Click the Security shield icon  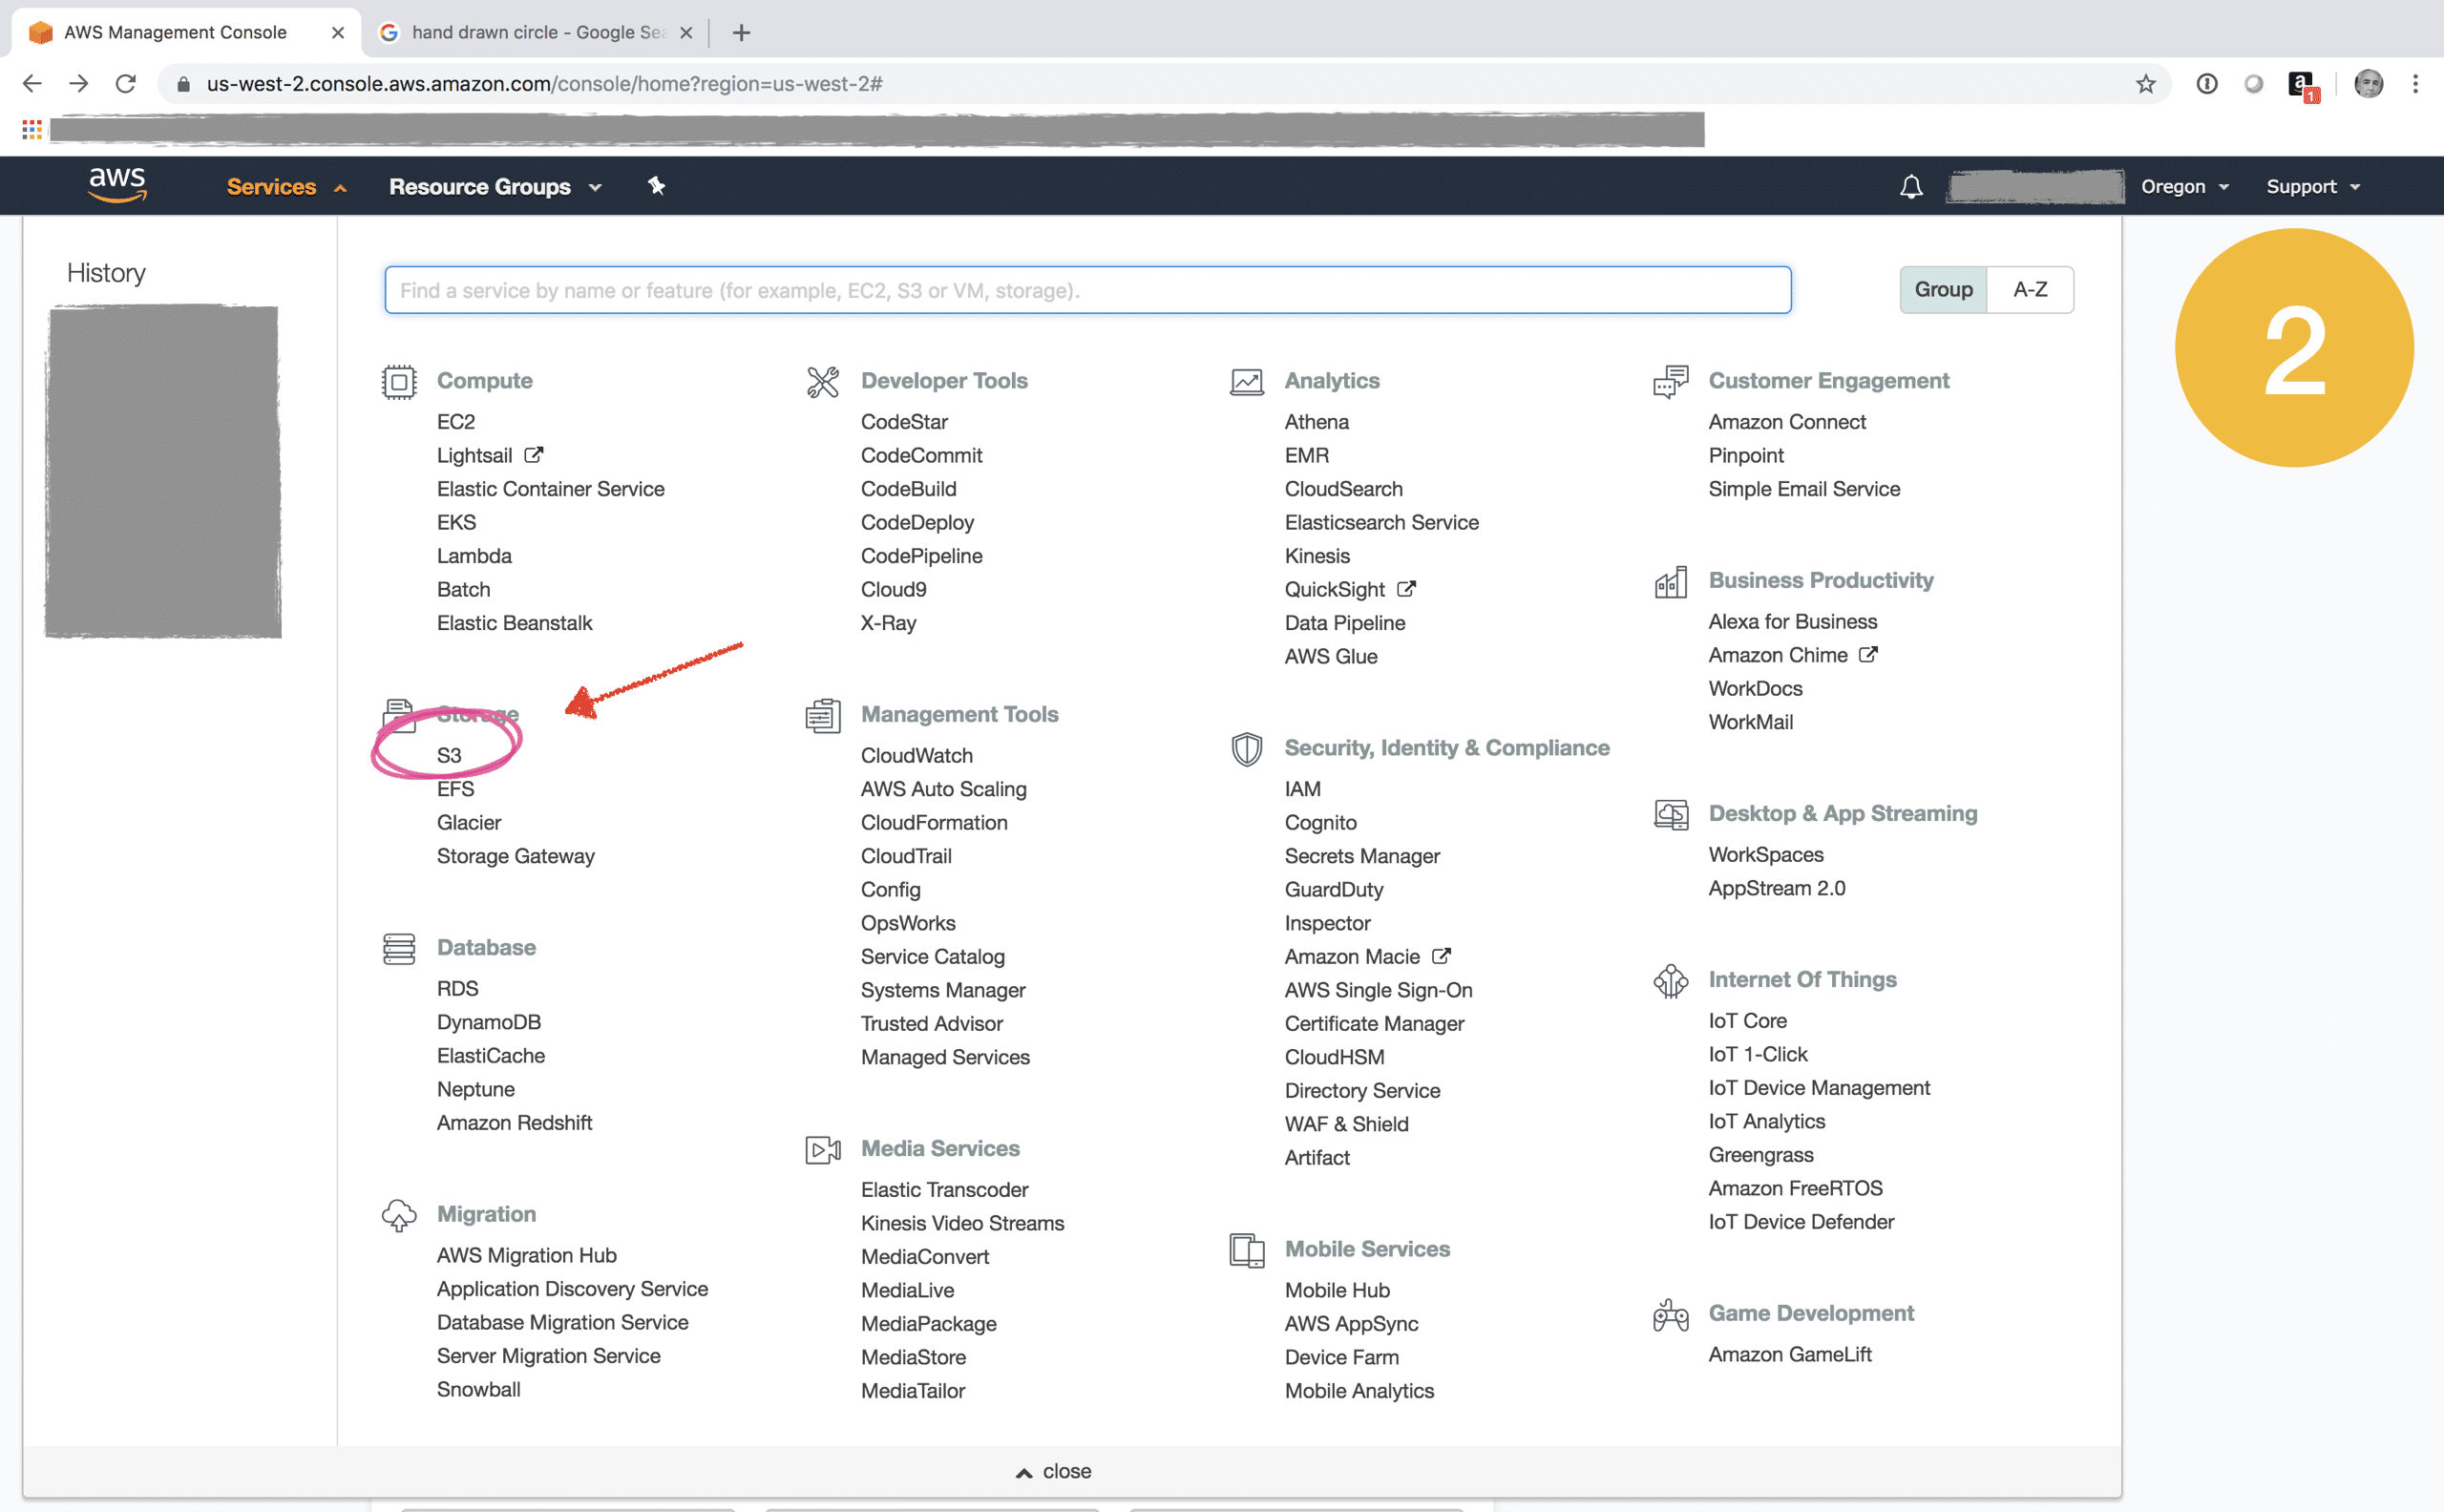tap(1246, 749)
